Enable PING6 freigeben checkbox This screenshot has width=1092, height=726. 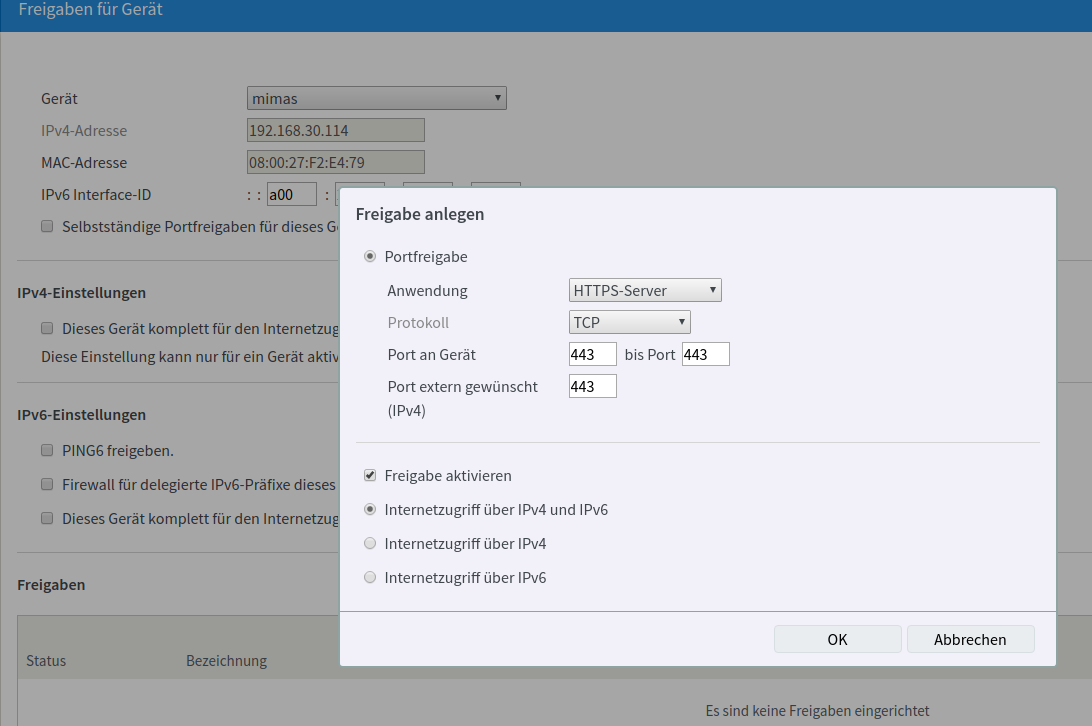(x=47, y=451)
